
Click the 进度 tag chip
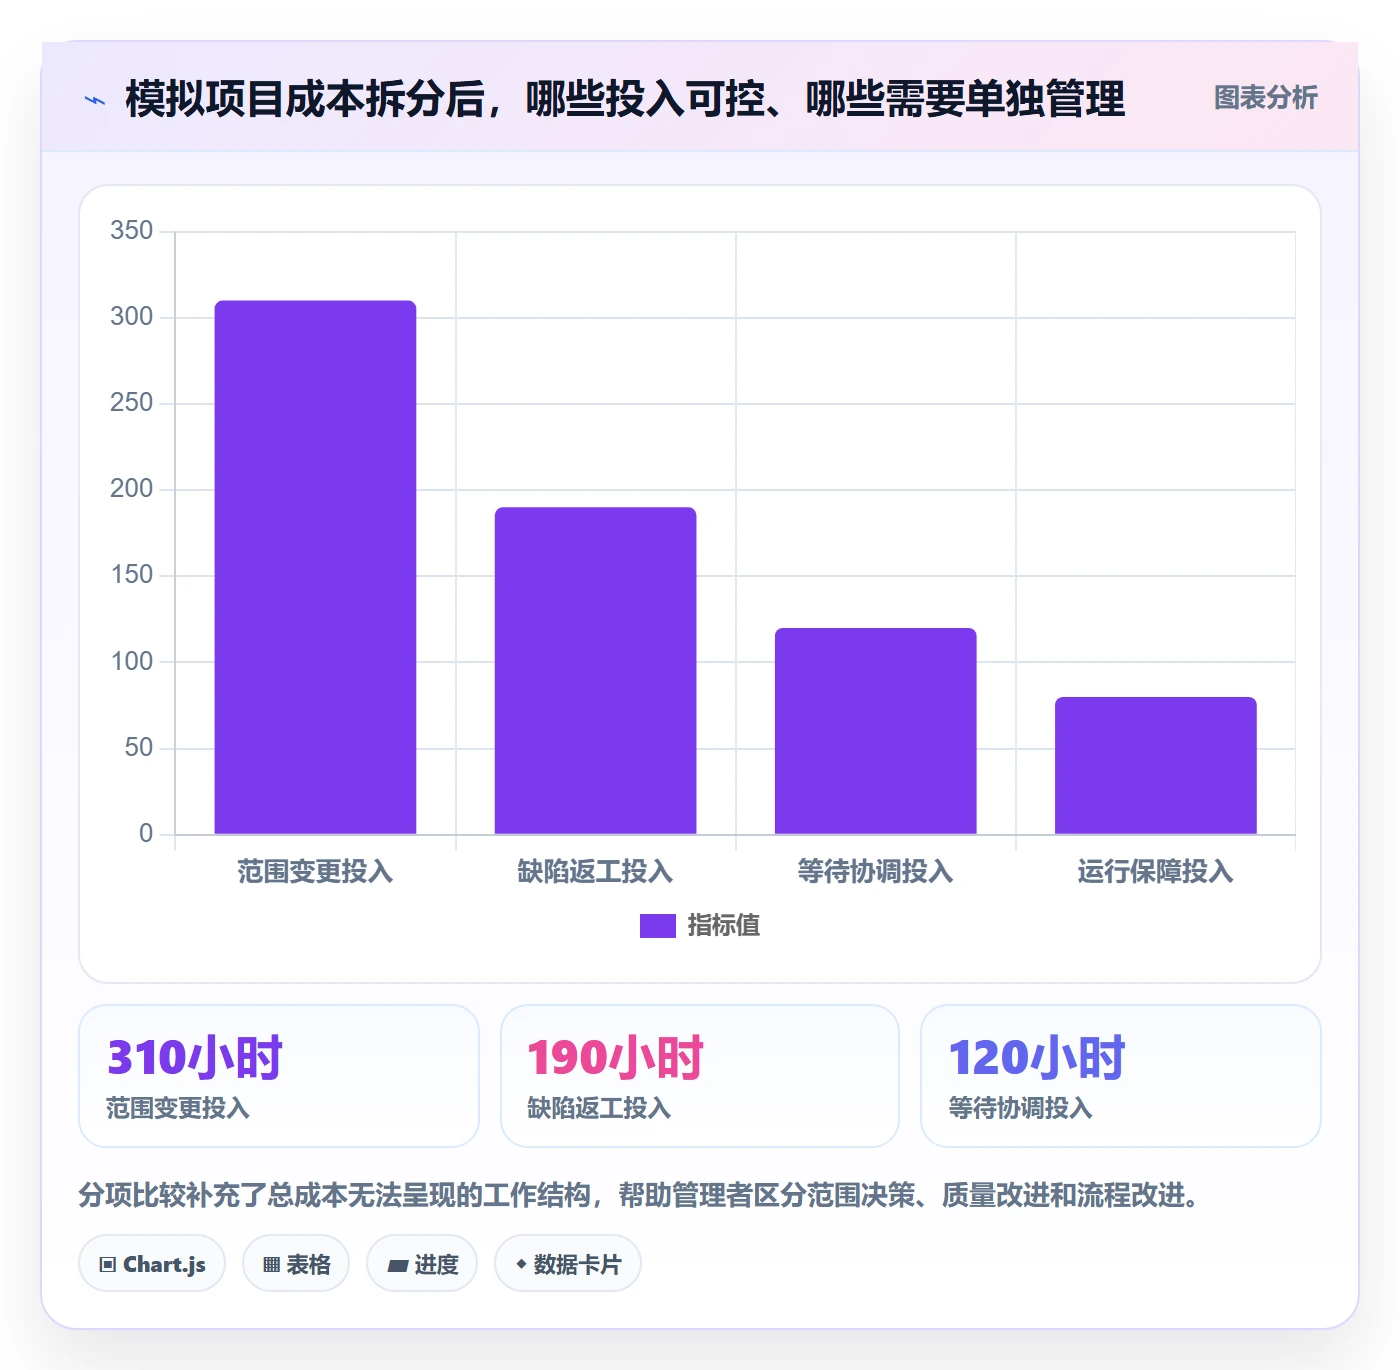pyautogui.click(x=422, y=1264)
